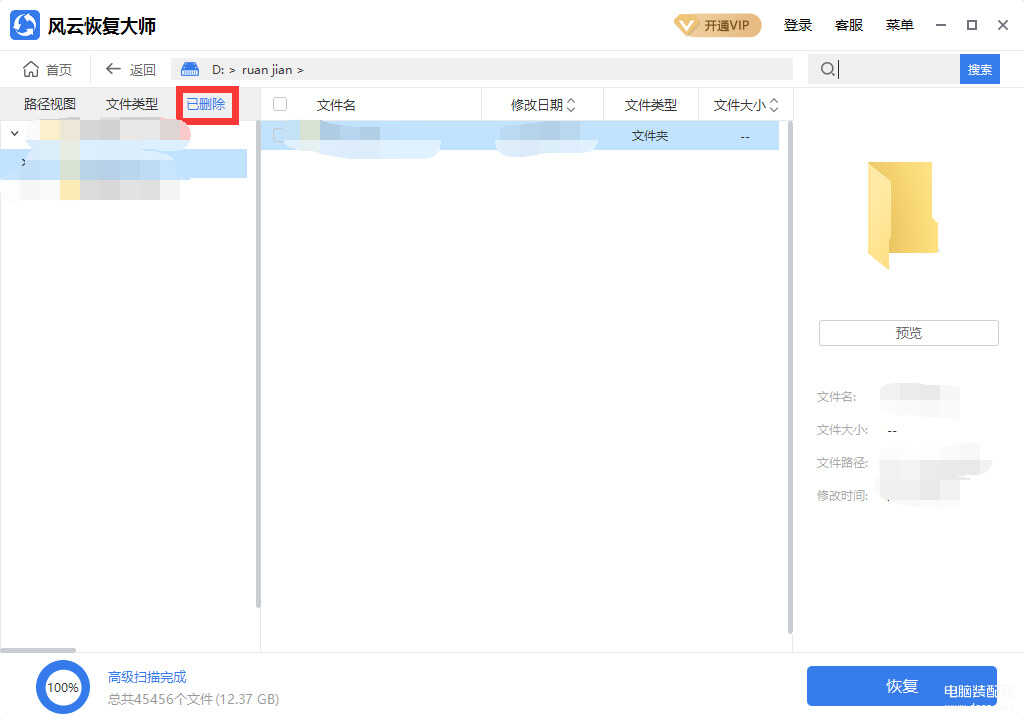Click the 返回 back arrow
Screen dimensions: 1024x720
coord(113,69)
